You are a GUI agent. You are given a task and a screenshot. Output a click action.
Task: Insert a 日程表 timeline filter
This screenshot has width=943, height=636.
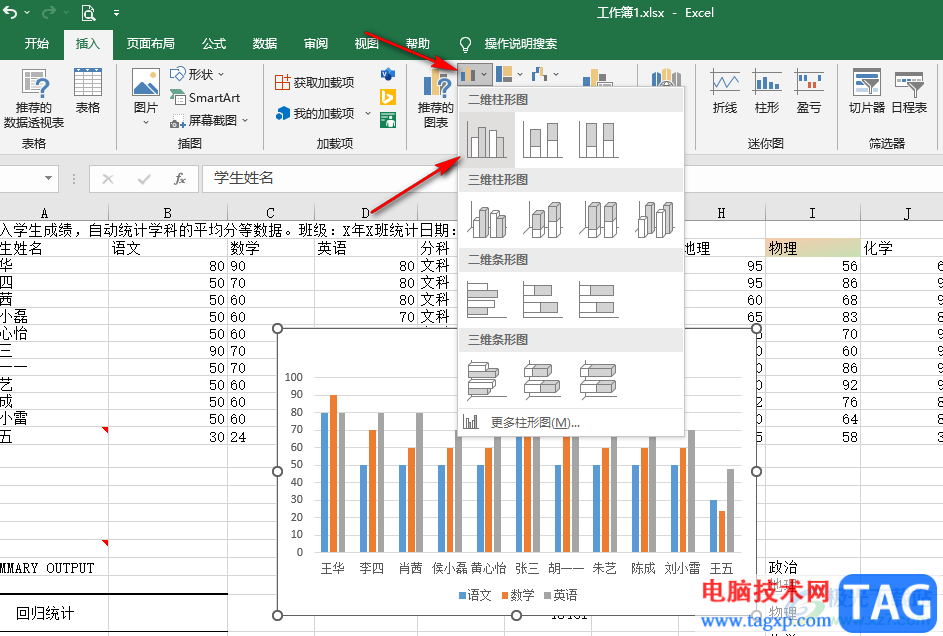[x=909, y=91]
